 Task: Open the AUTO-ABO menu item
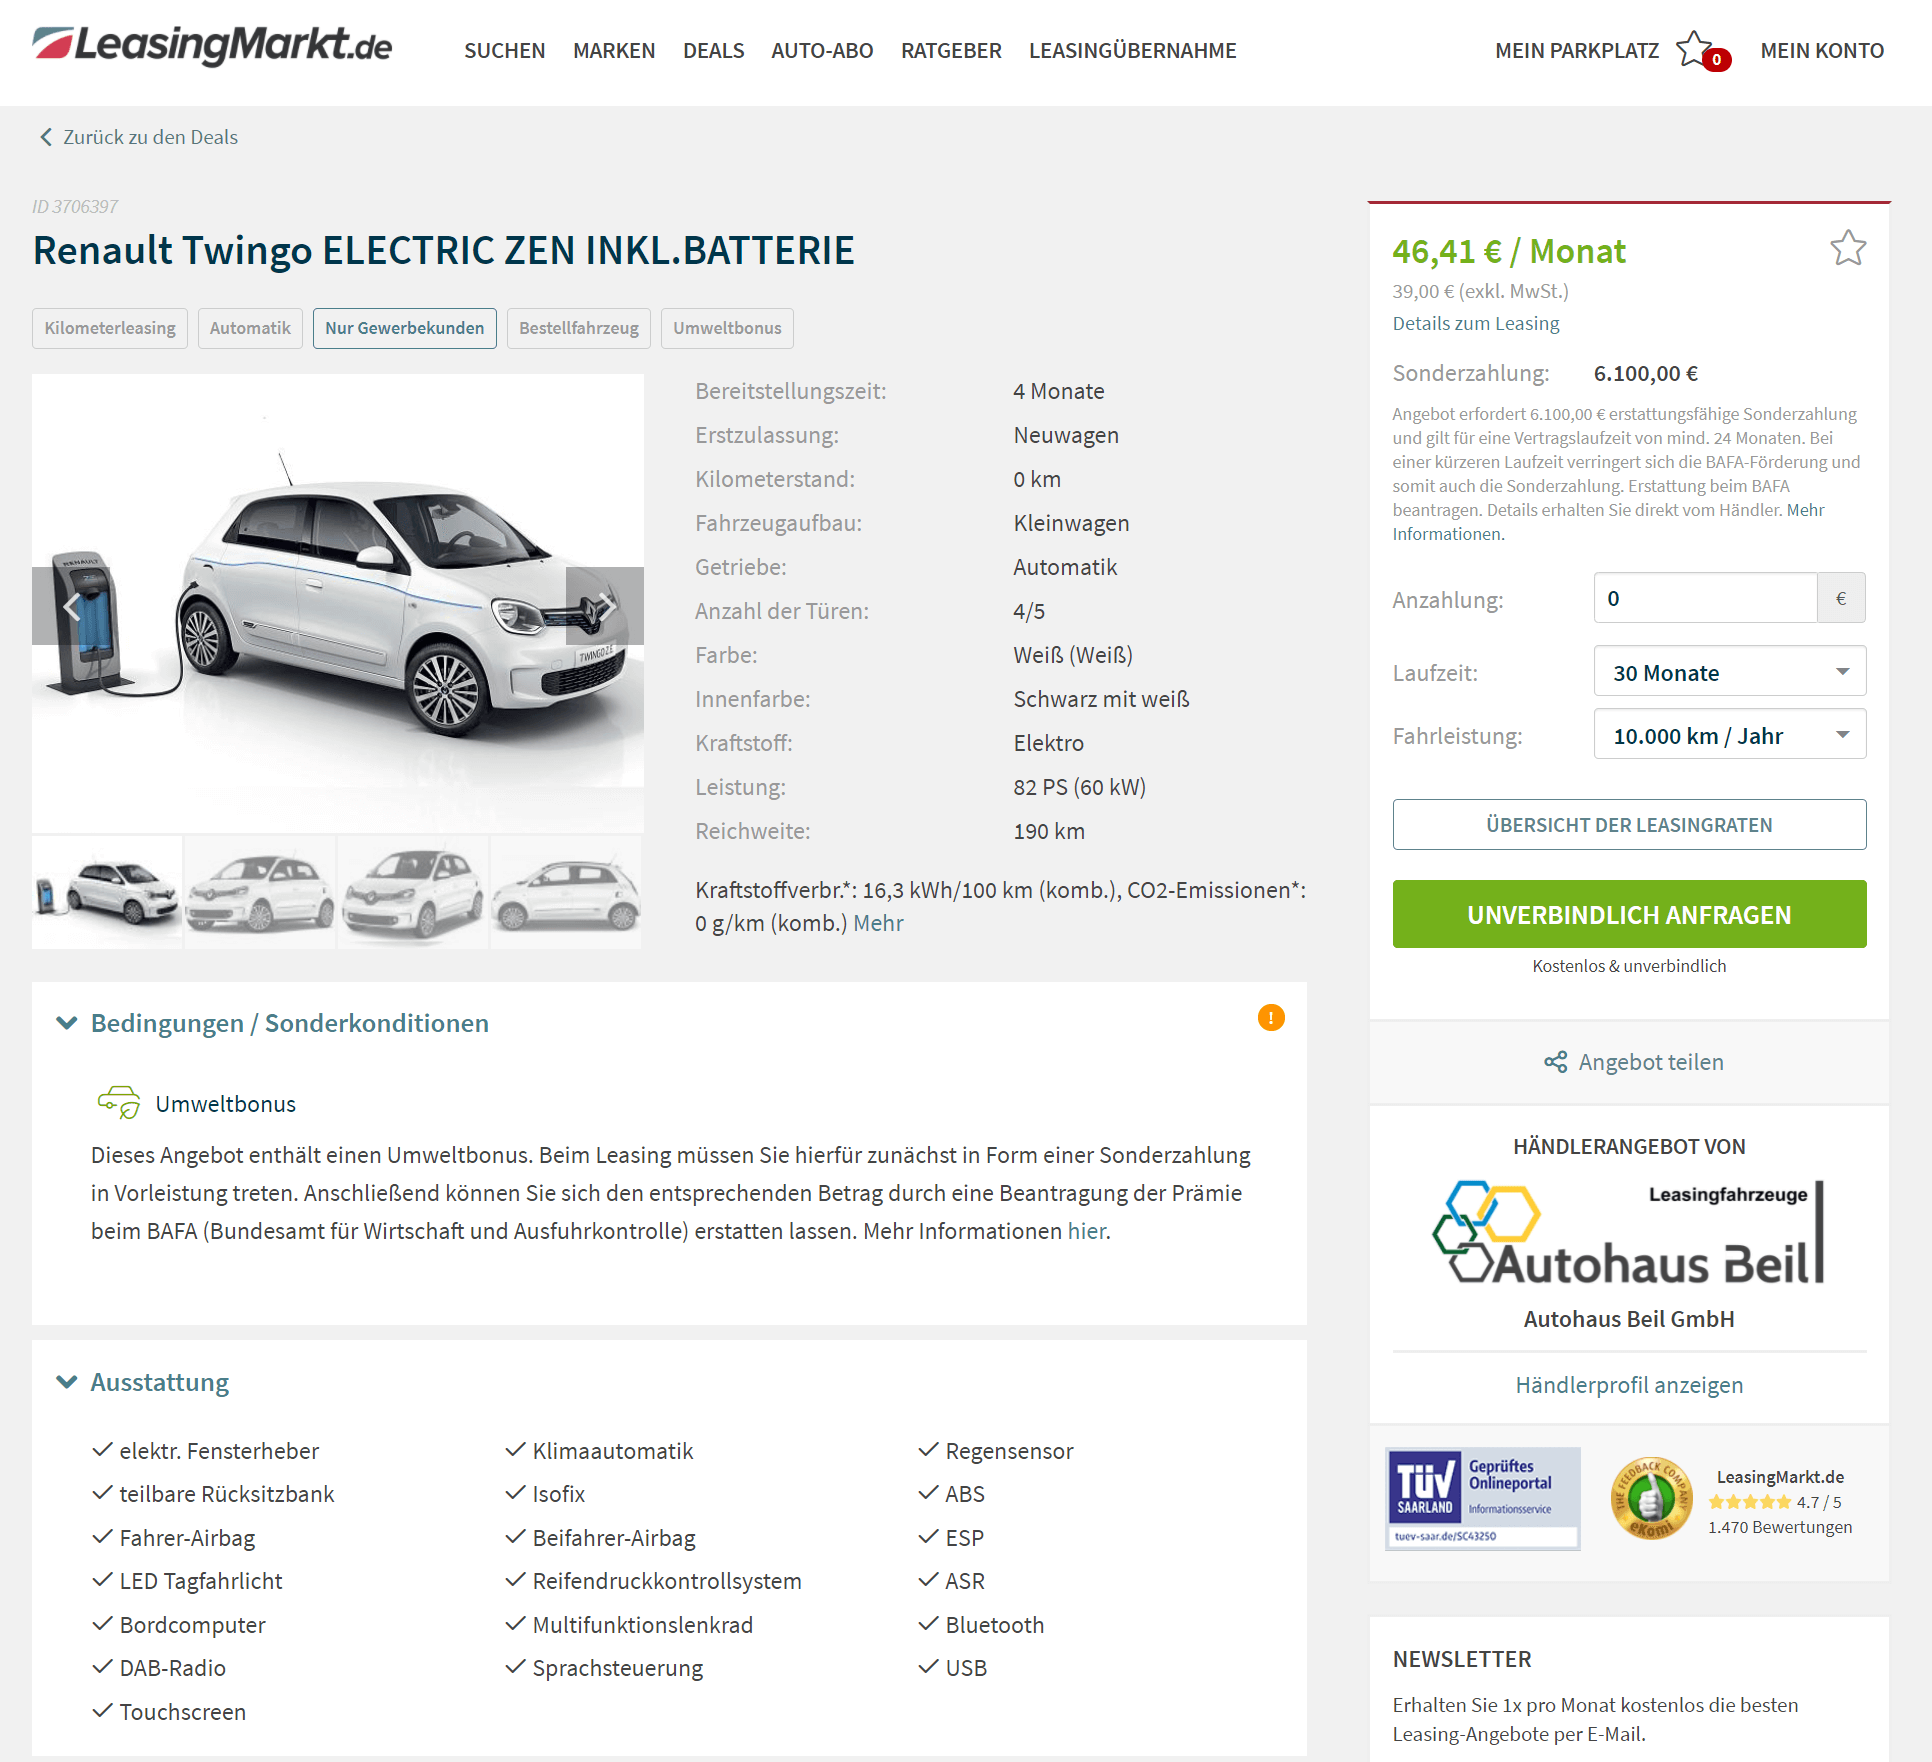tap(822, 50)
